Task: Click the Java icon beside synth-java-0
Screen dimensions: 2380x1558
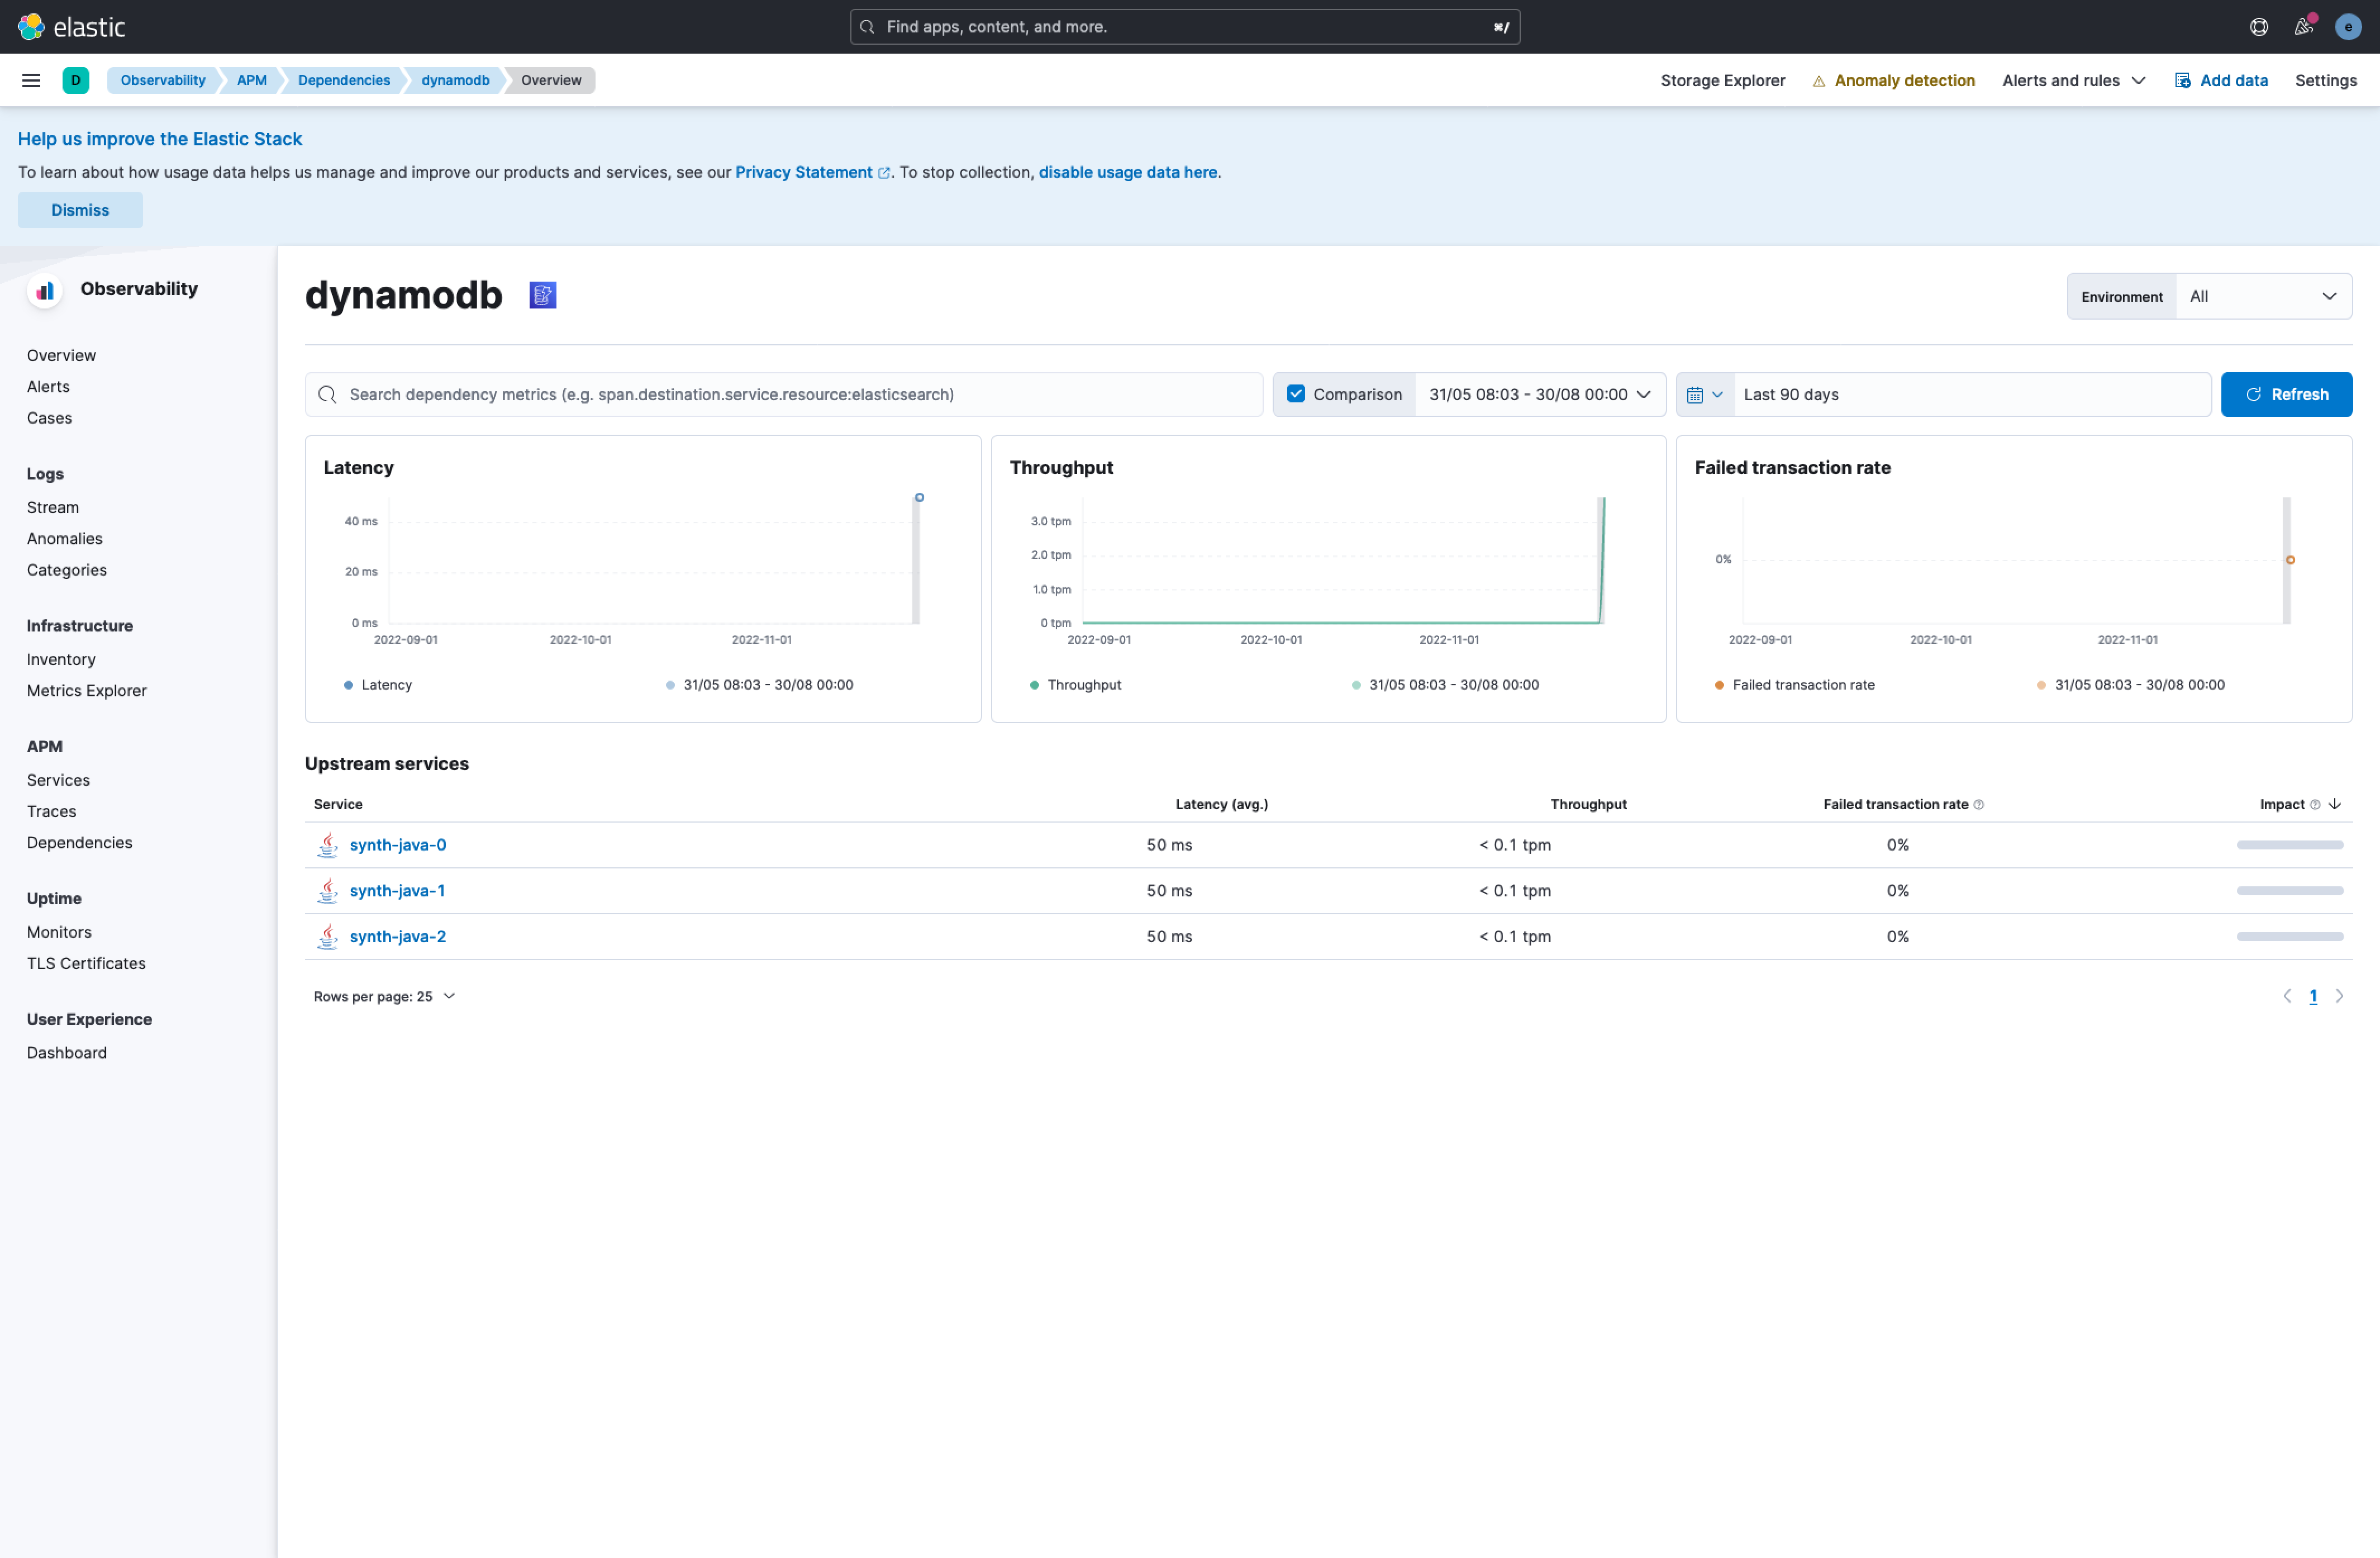Action: tap(327, 845)
